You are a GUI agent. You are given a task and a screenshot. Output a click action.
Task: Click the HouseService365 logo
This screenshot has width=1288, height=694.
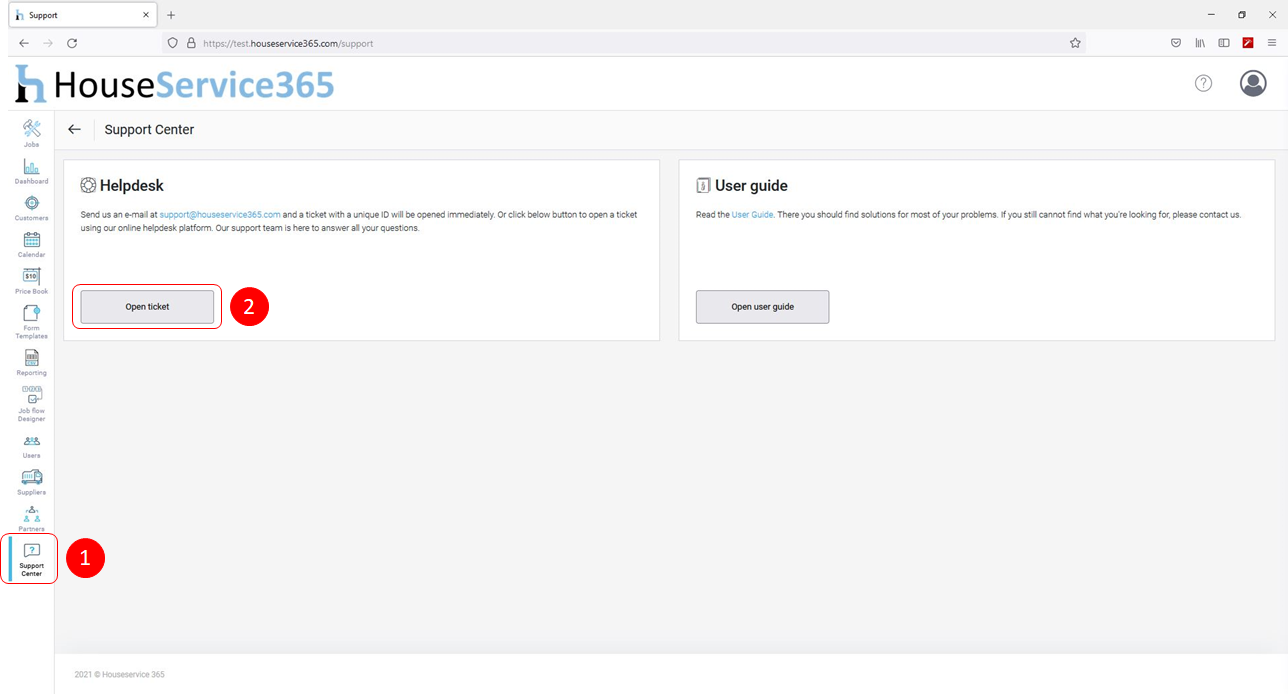175,84
